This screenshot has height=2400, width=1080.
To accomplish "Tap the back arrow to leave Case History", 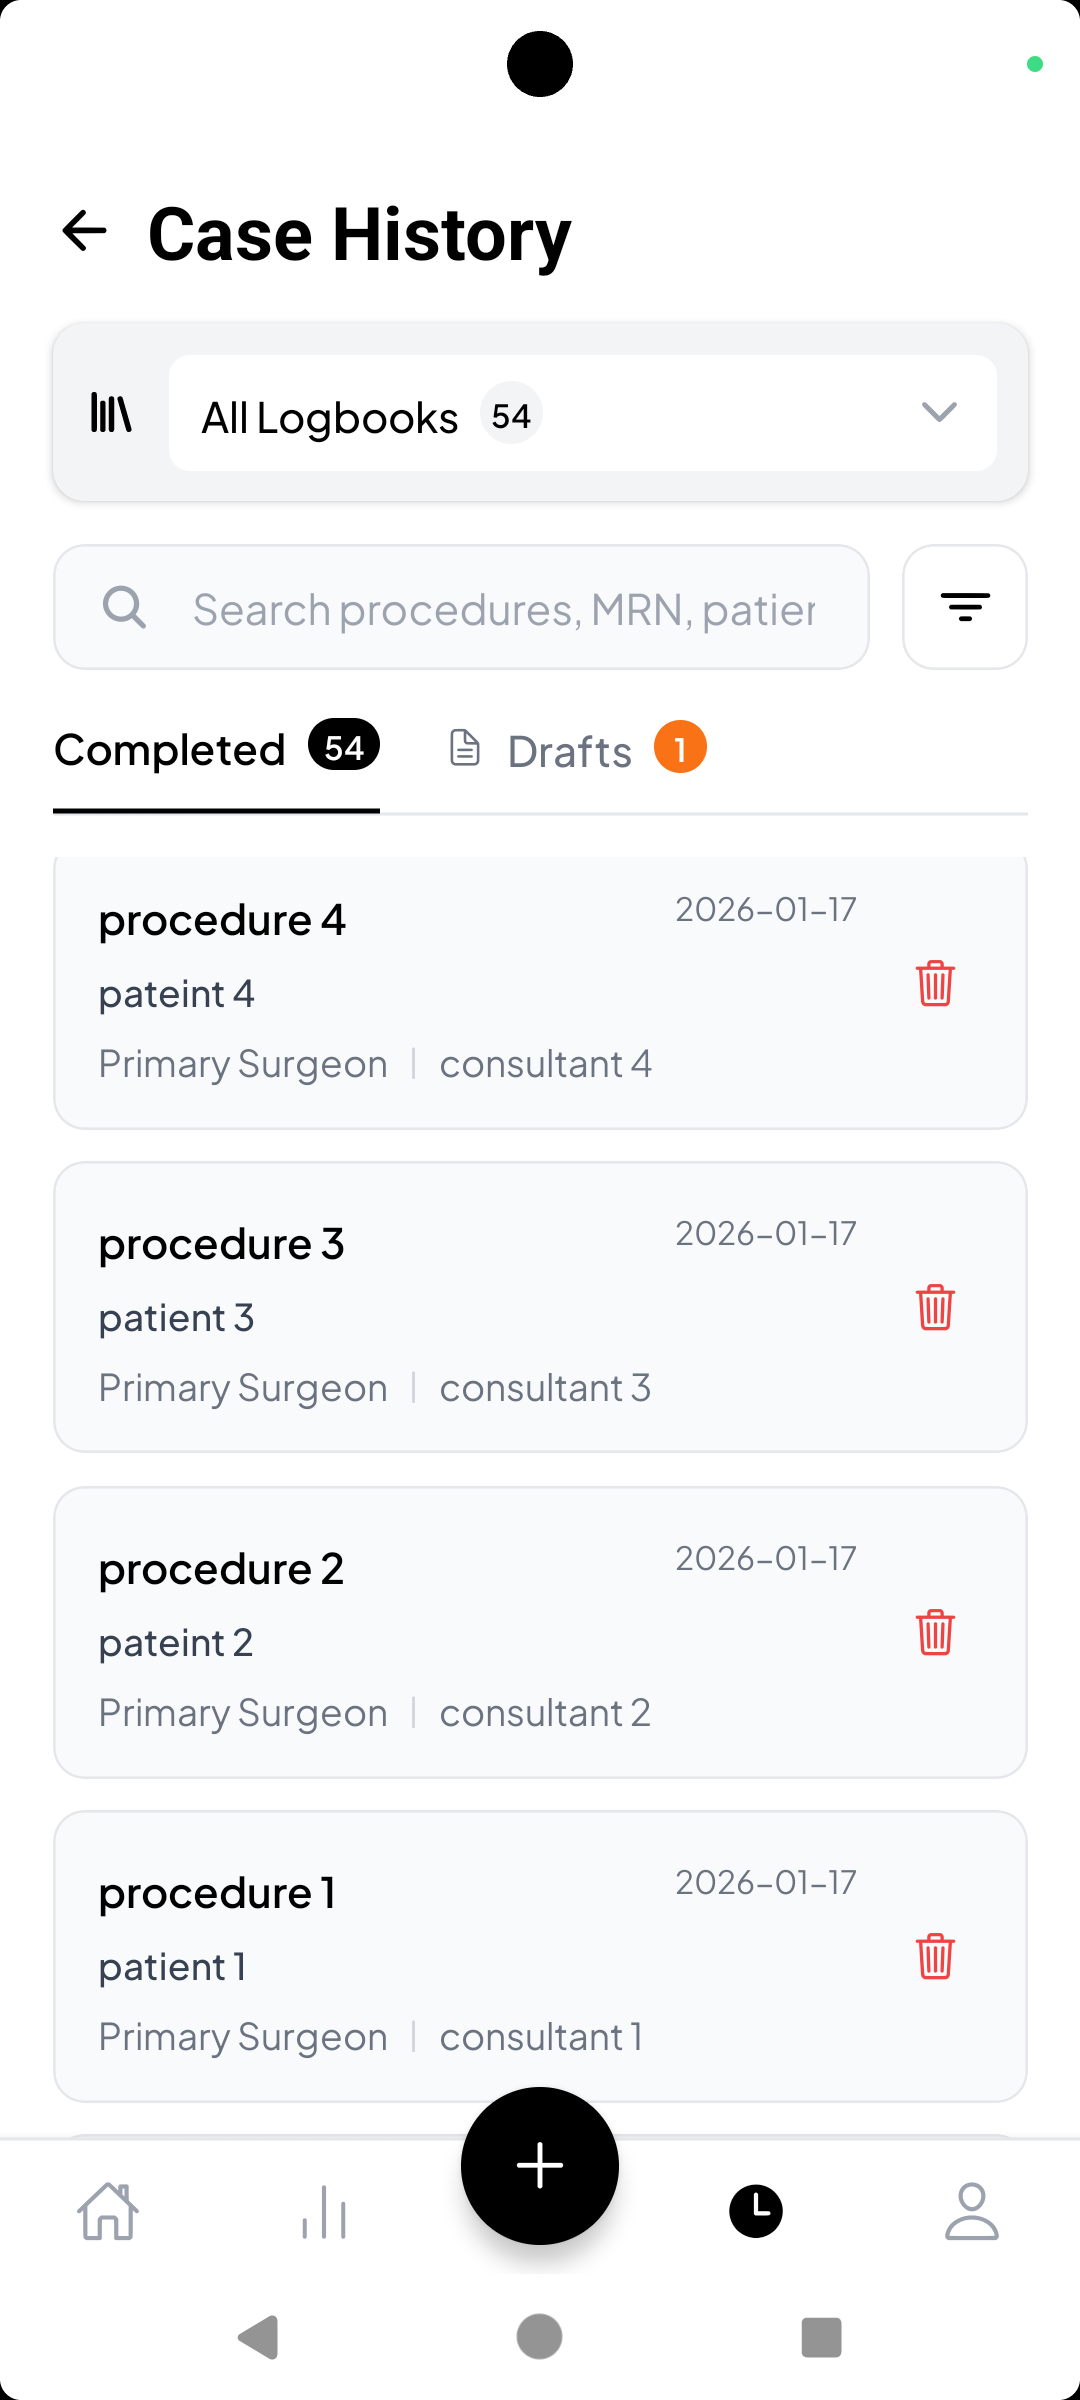I will (x=84, y=231).
